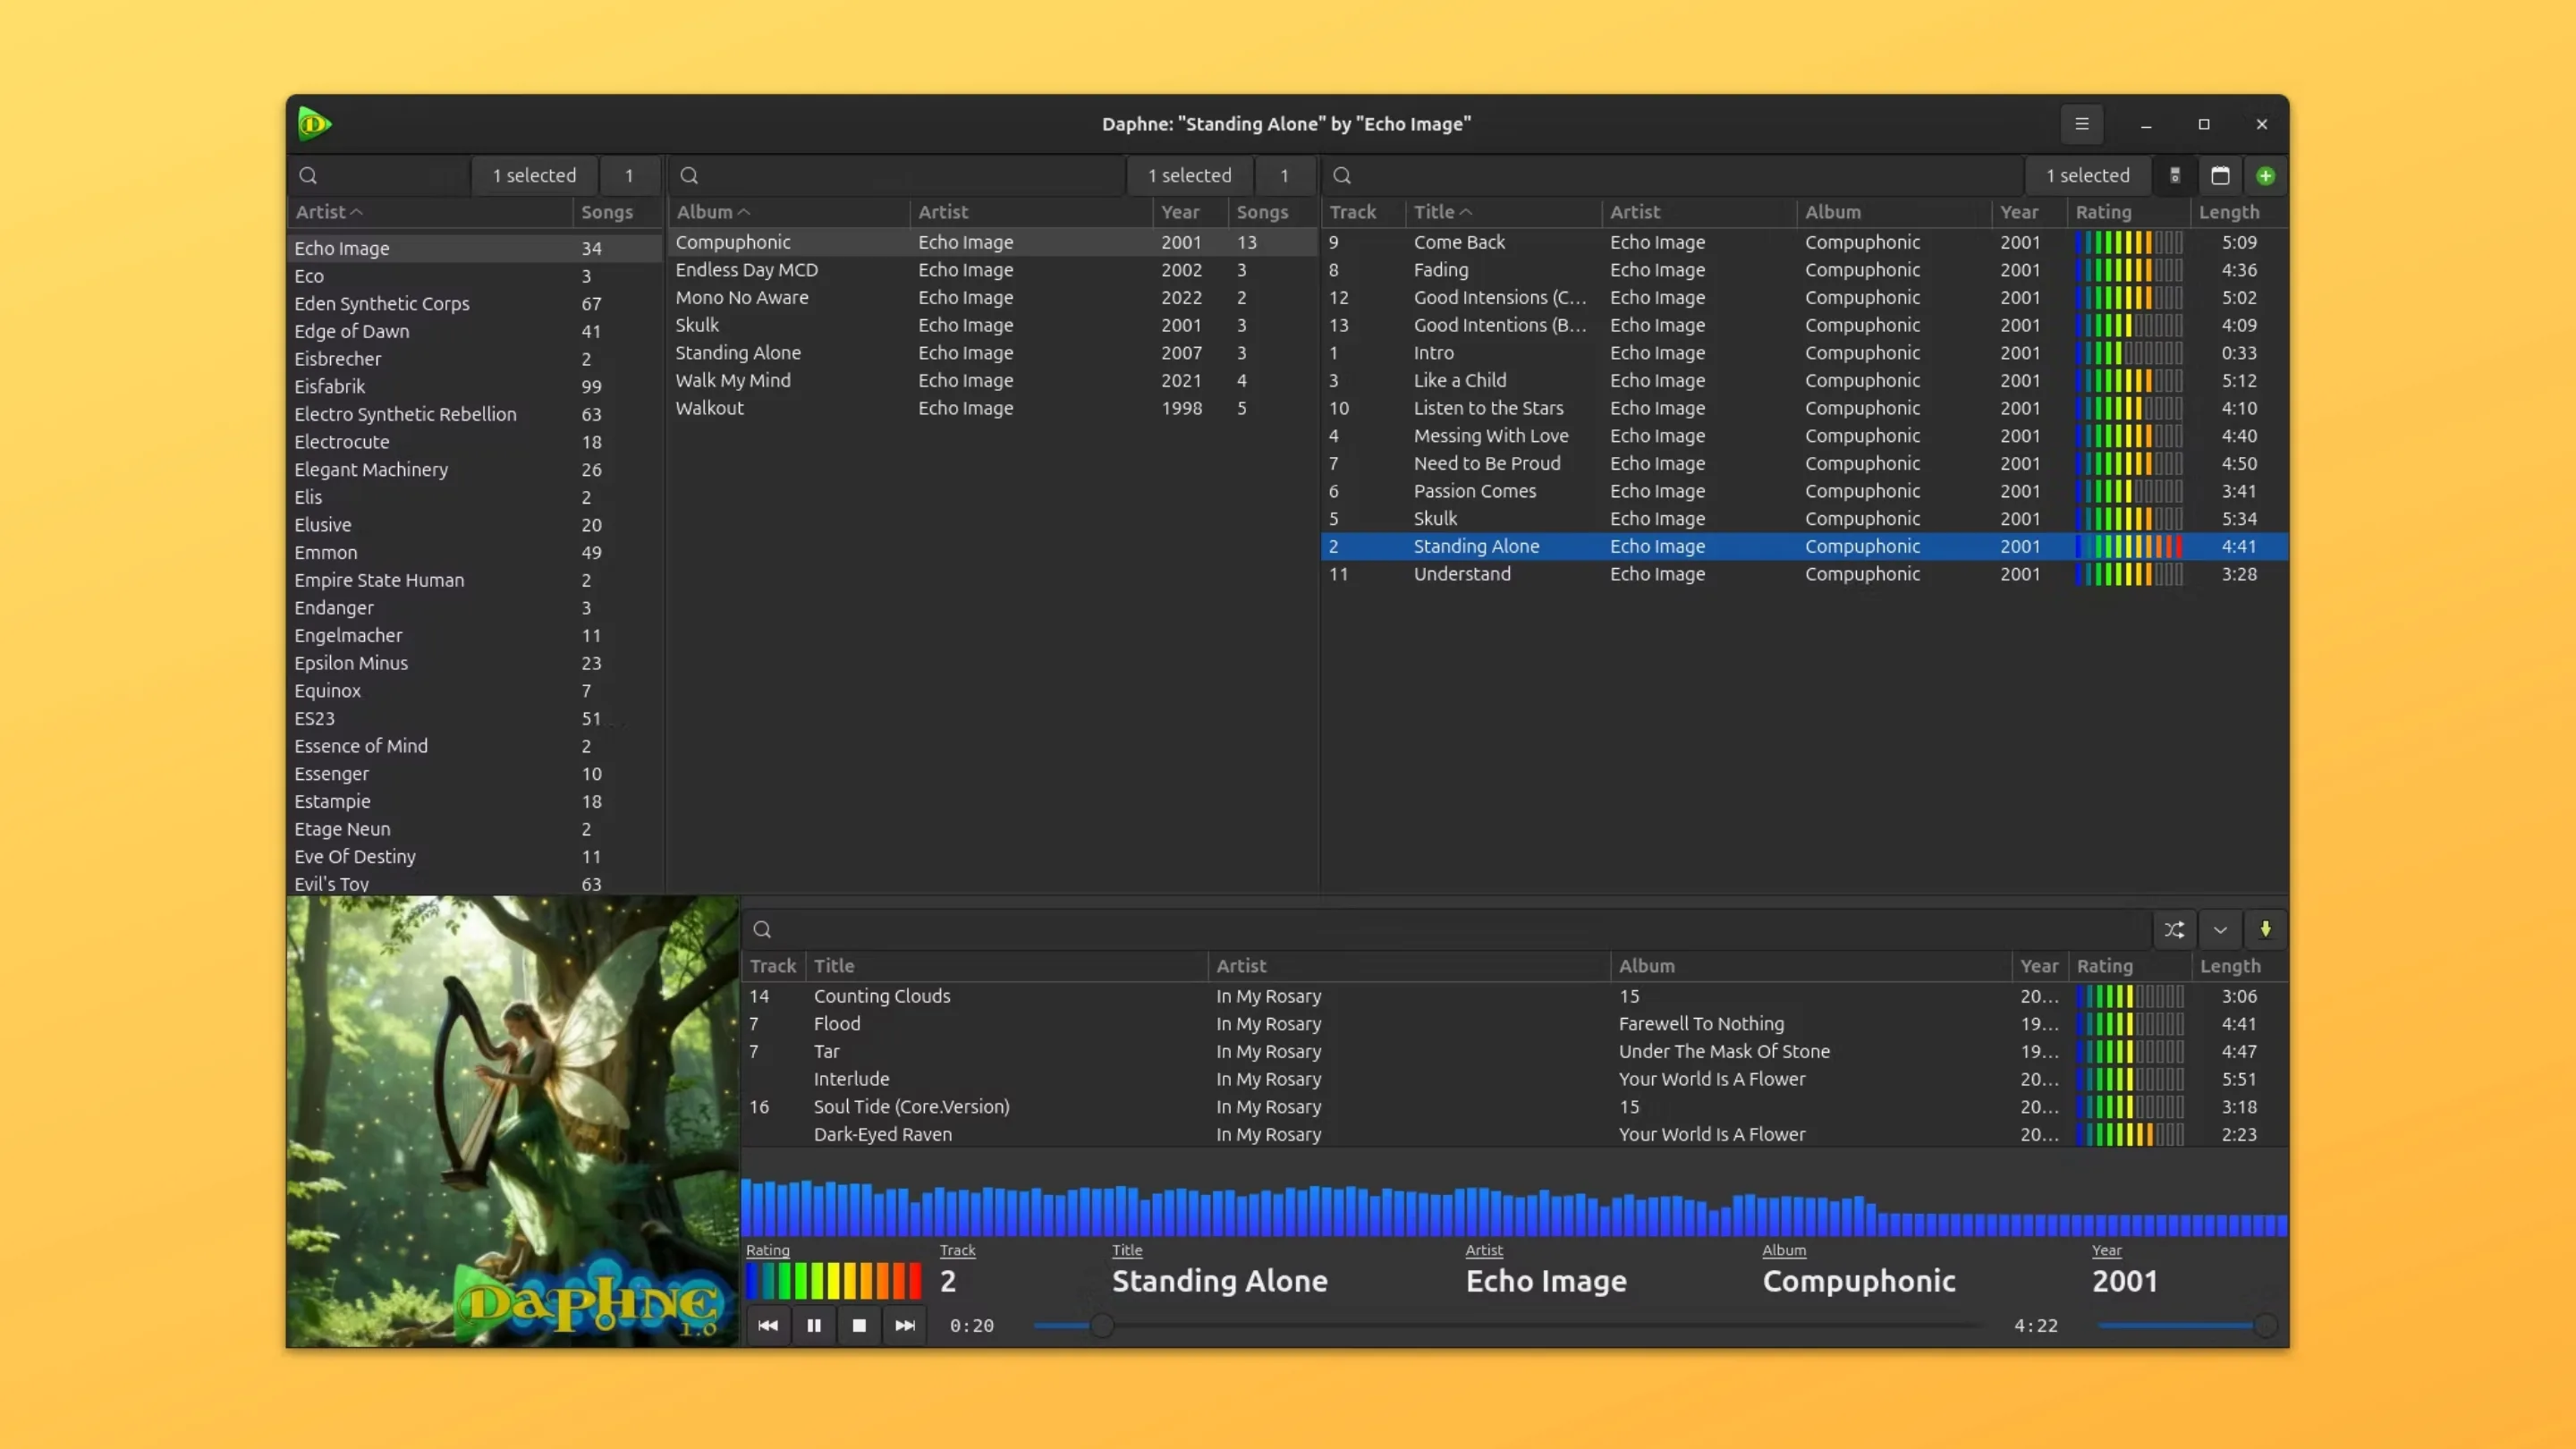Enable shuffle in the playlist panel
Viewport: 2576px width, 1449px height.
click(x=2174, y=929)
